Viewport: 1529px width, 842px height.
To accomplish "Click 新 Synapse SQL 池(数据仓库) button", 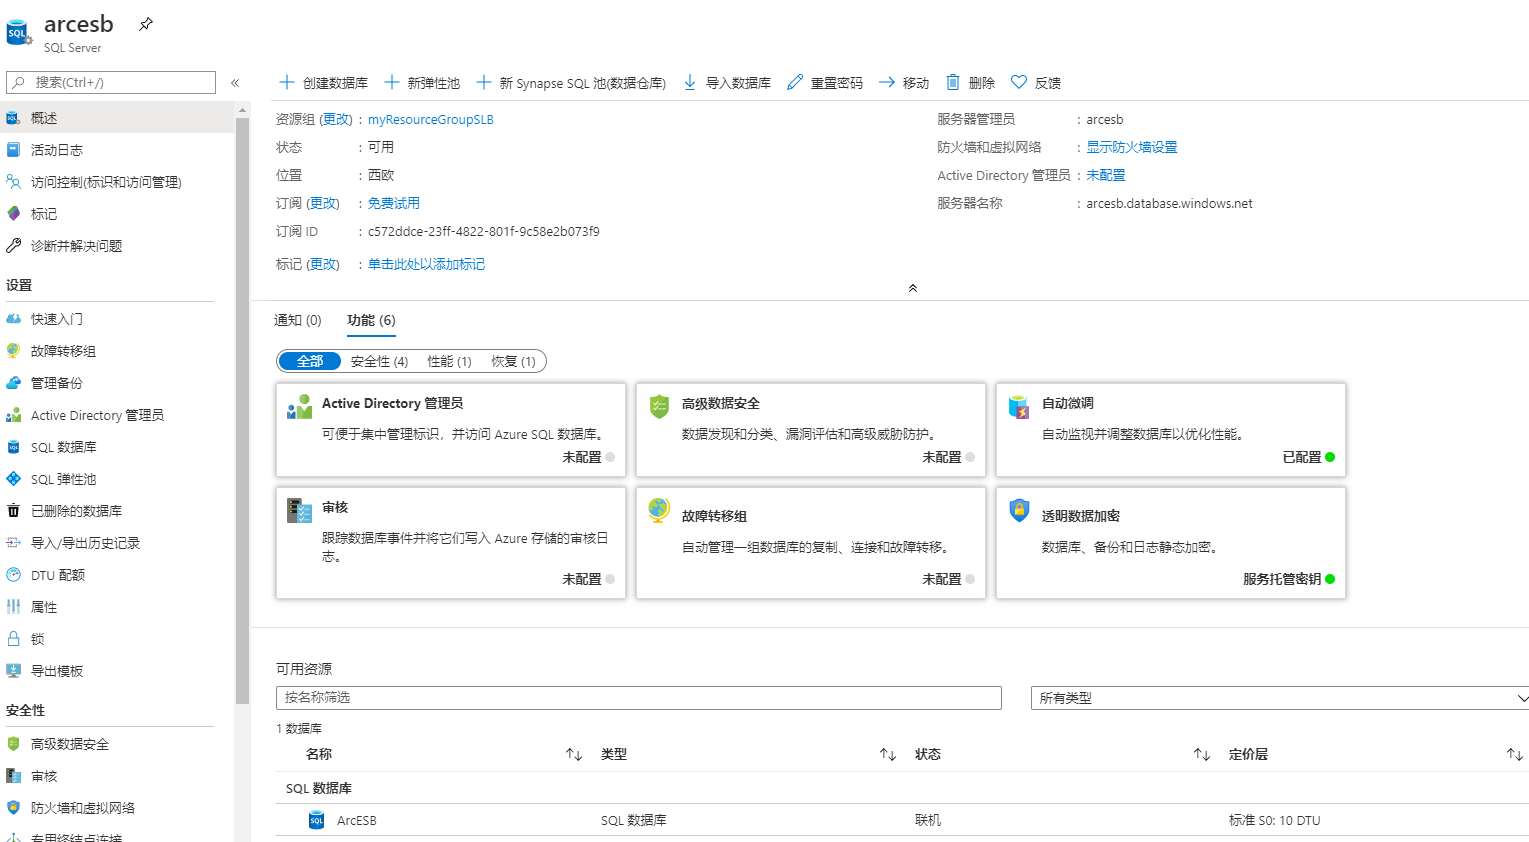I will point(571,83).
